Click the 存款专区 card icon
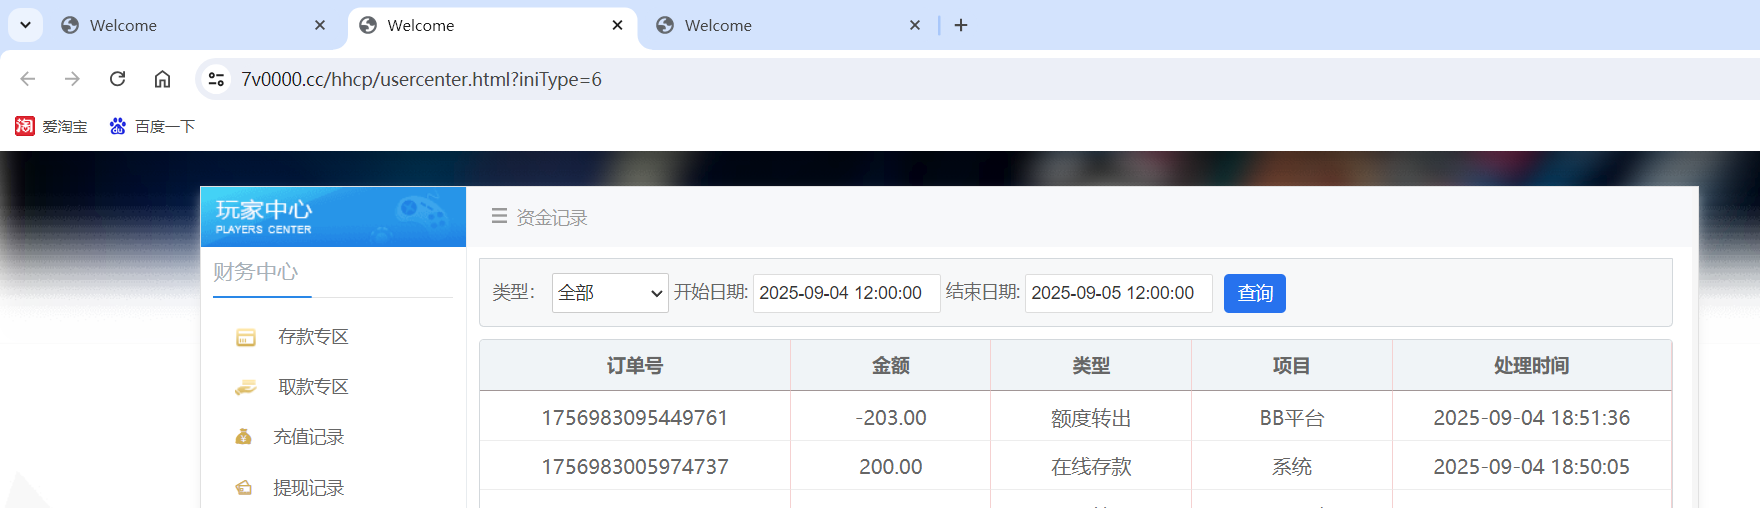This screenshot has height=508, width=1760. click(246, 338)
